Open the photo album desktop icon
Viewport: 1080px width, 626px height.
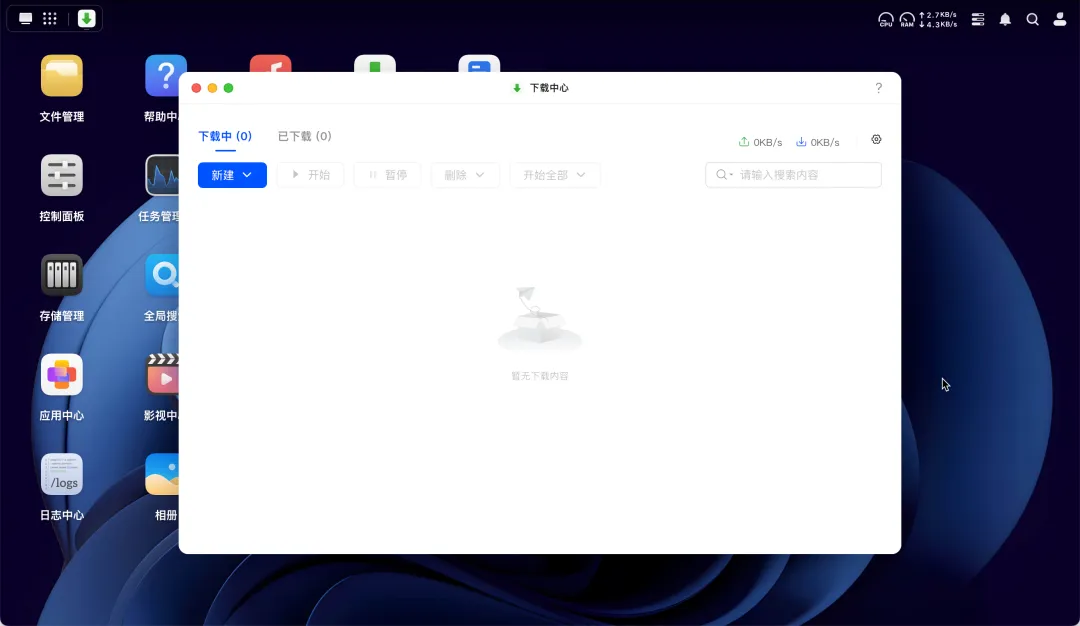pos(162,474)
